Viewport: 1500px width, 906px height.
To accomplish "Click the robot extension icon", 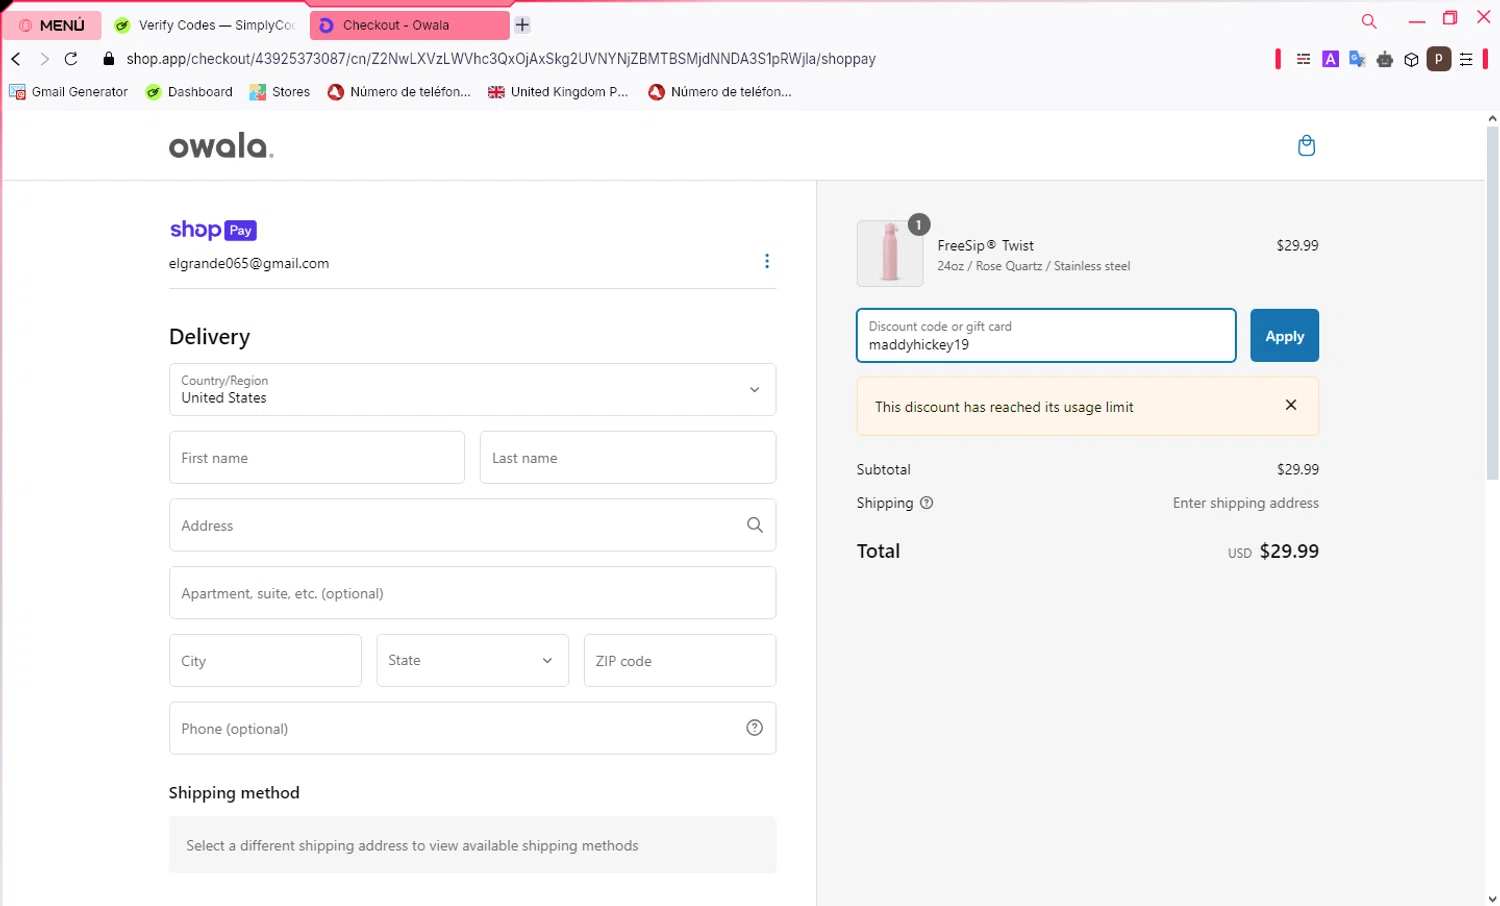I will tap(1384, 59).
